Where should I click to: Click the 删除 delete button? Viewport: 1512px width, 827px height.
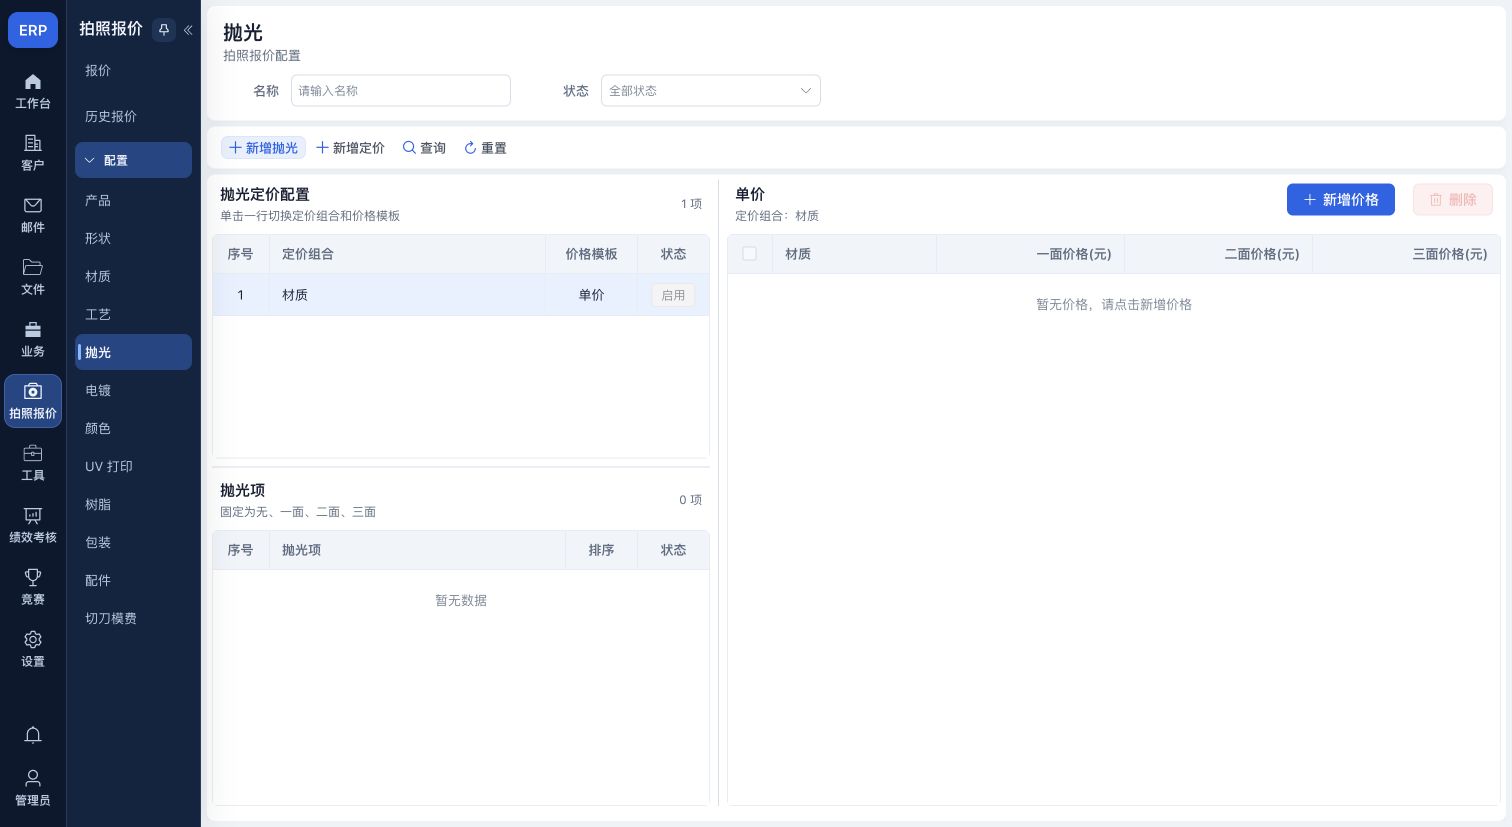point(1452,200)
